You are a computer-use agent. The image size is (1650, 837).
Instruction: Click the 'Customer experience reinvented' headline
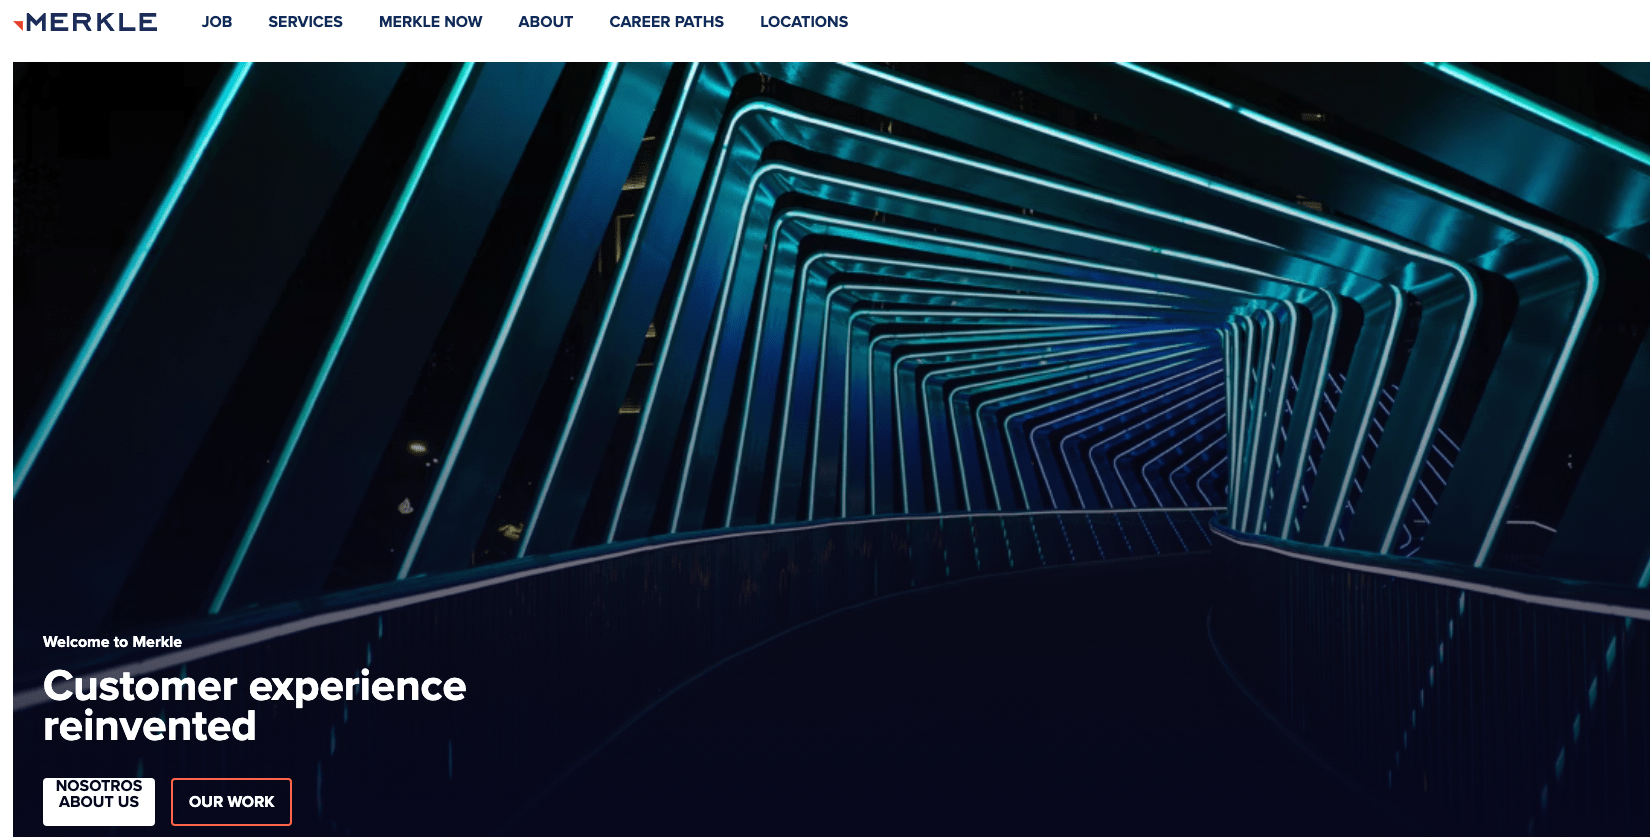coord(254,706)
